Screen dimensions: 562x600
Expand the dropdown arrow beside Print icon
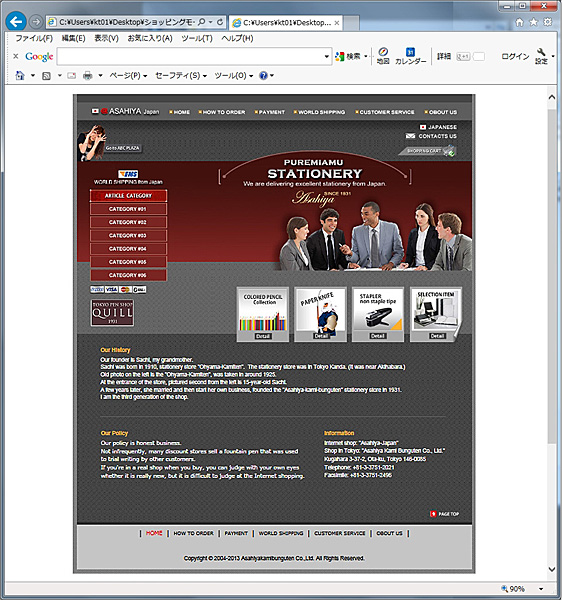[100, 76]
